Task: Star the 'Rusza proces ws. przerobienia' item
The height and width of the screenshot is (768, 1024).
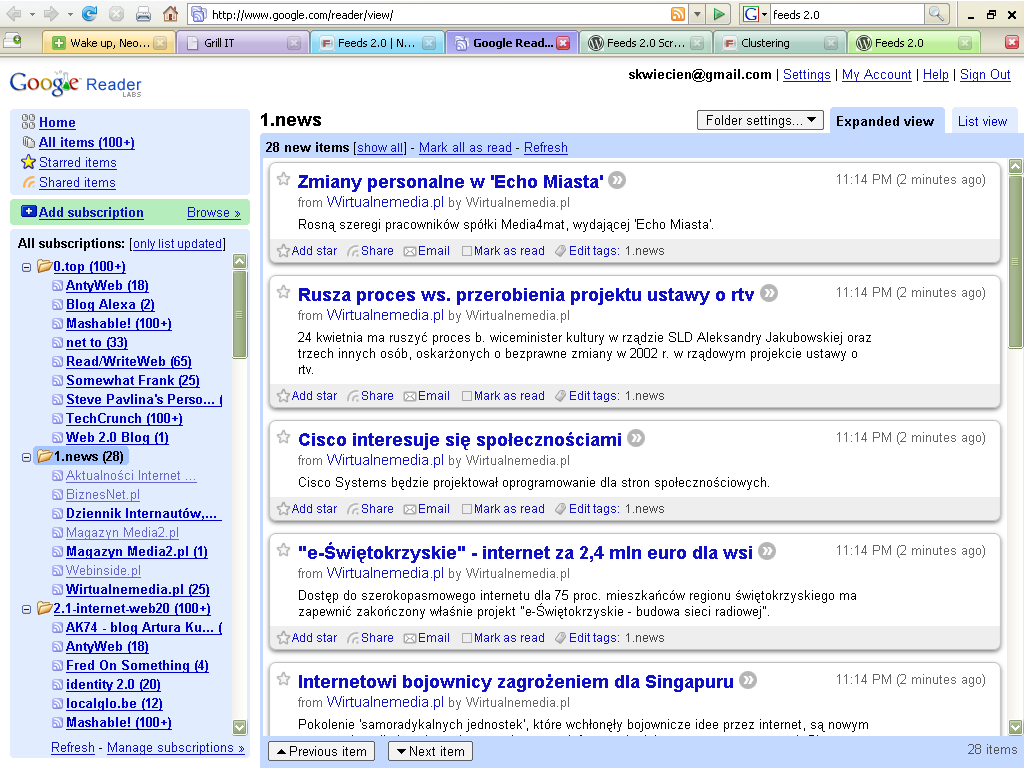Action: pyautogui.click(x=283, y=292)
